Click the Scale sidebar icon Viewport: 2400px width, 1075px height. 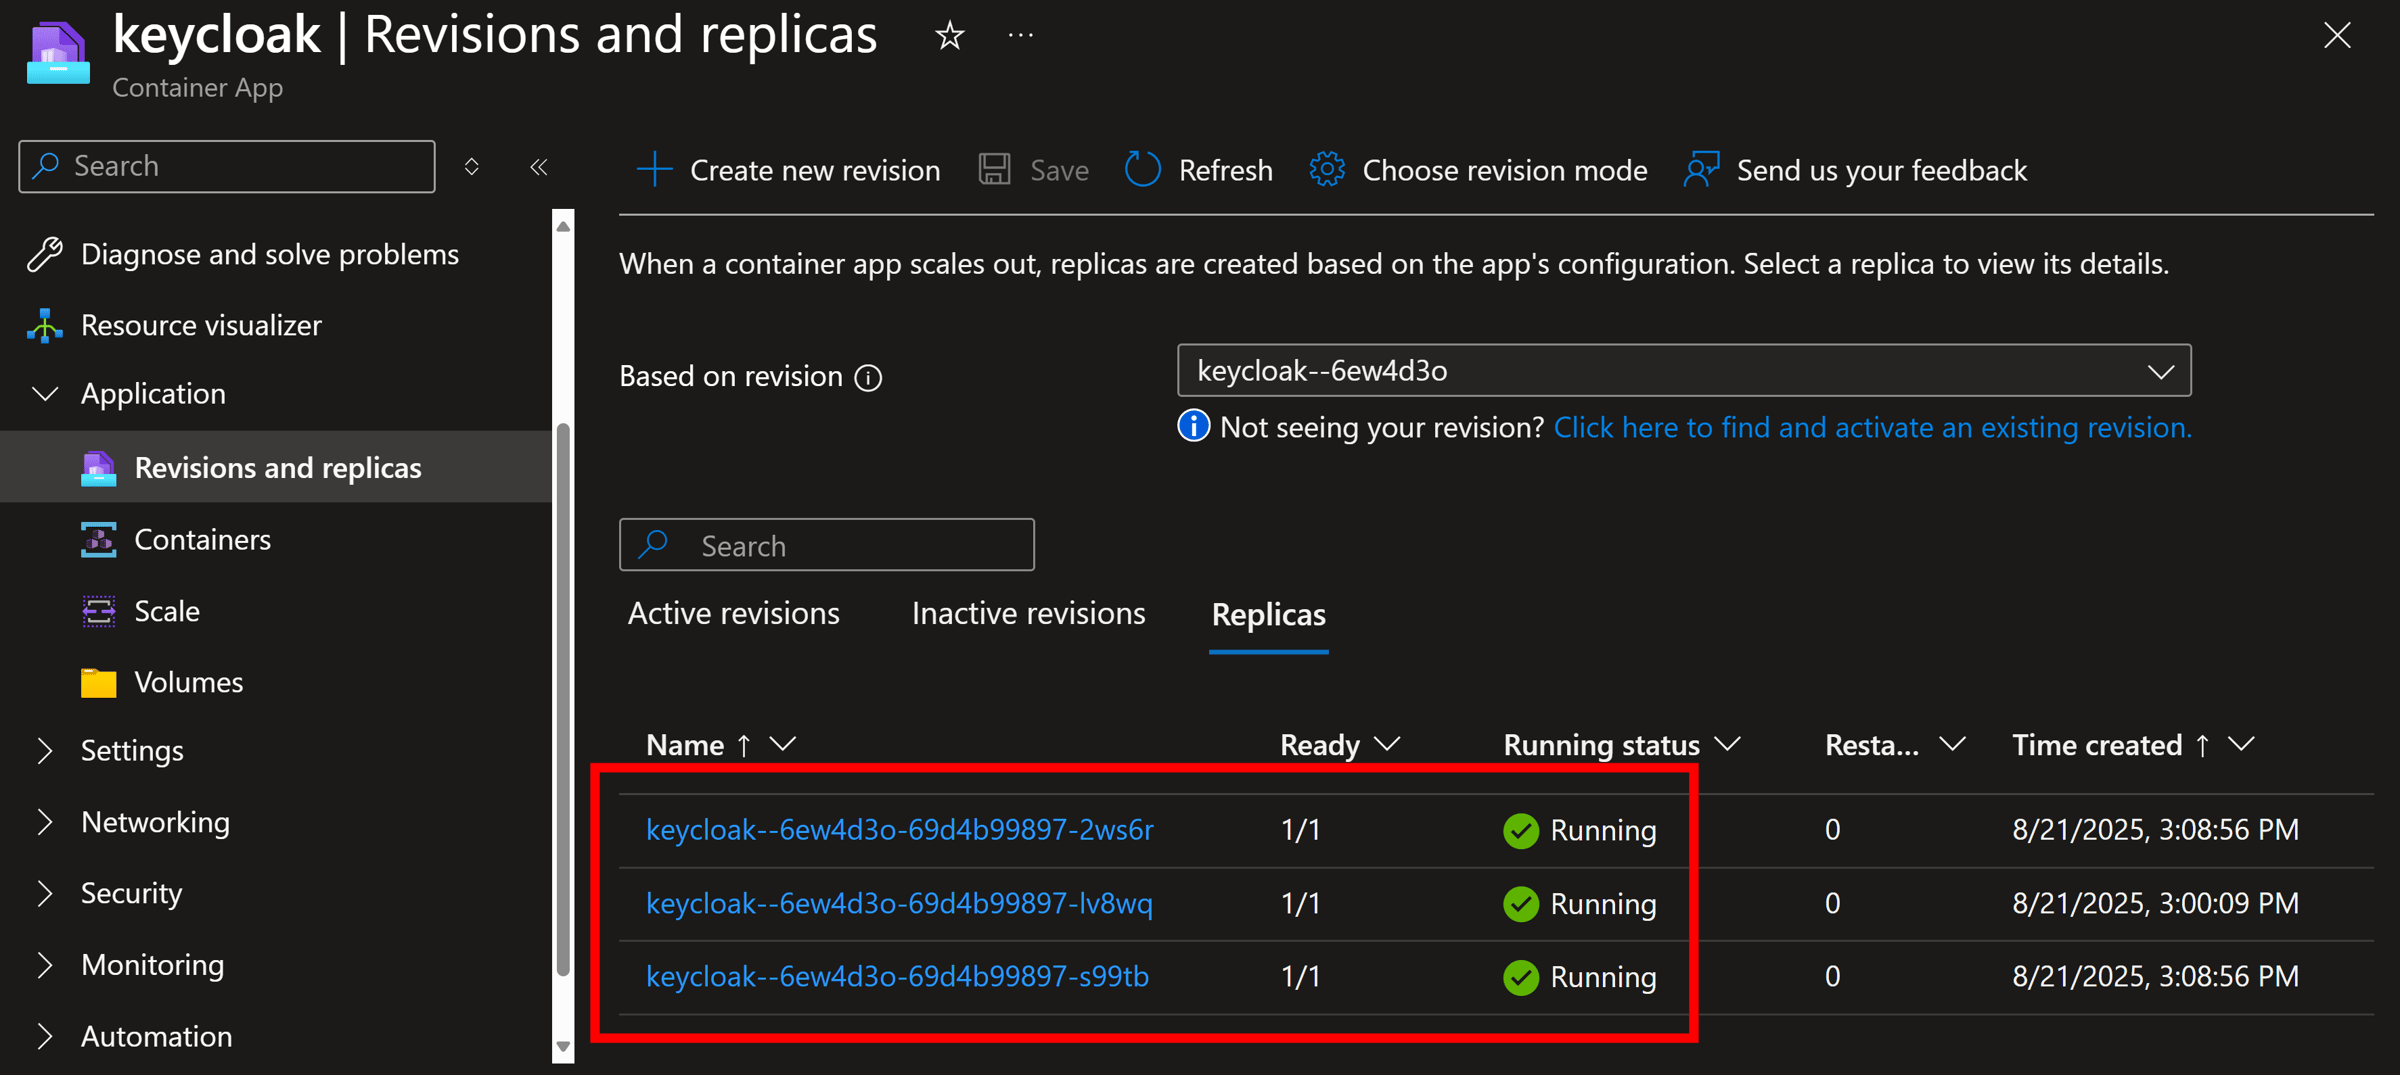tap(98, 611)
